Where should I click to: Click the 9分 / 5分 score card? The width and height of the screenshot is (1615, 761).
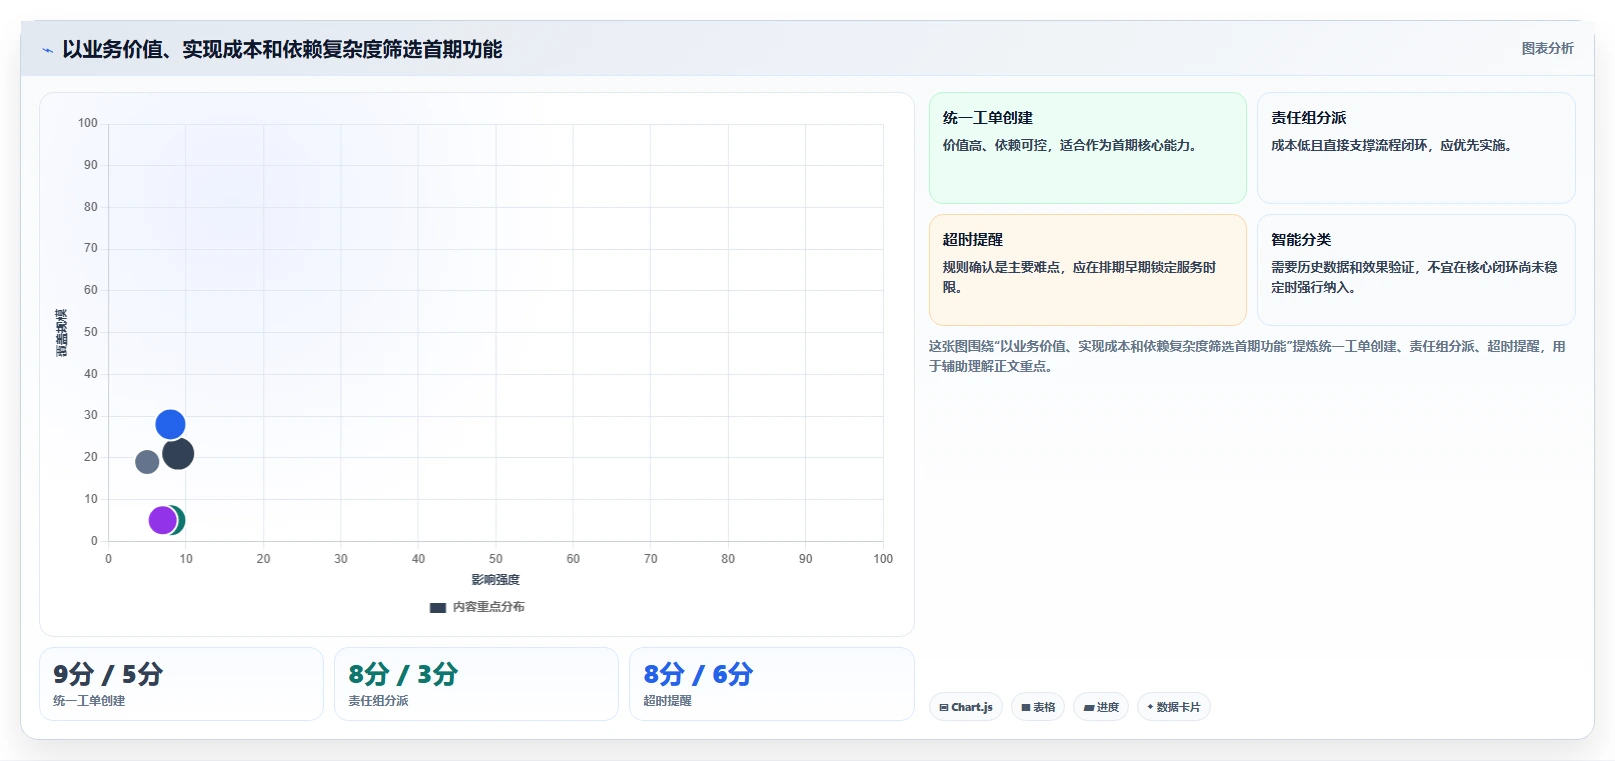(x=181, y=684)
